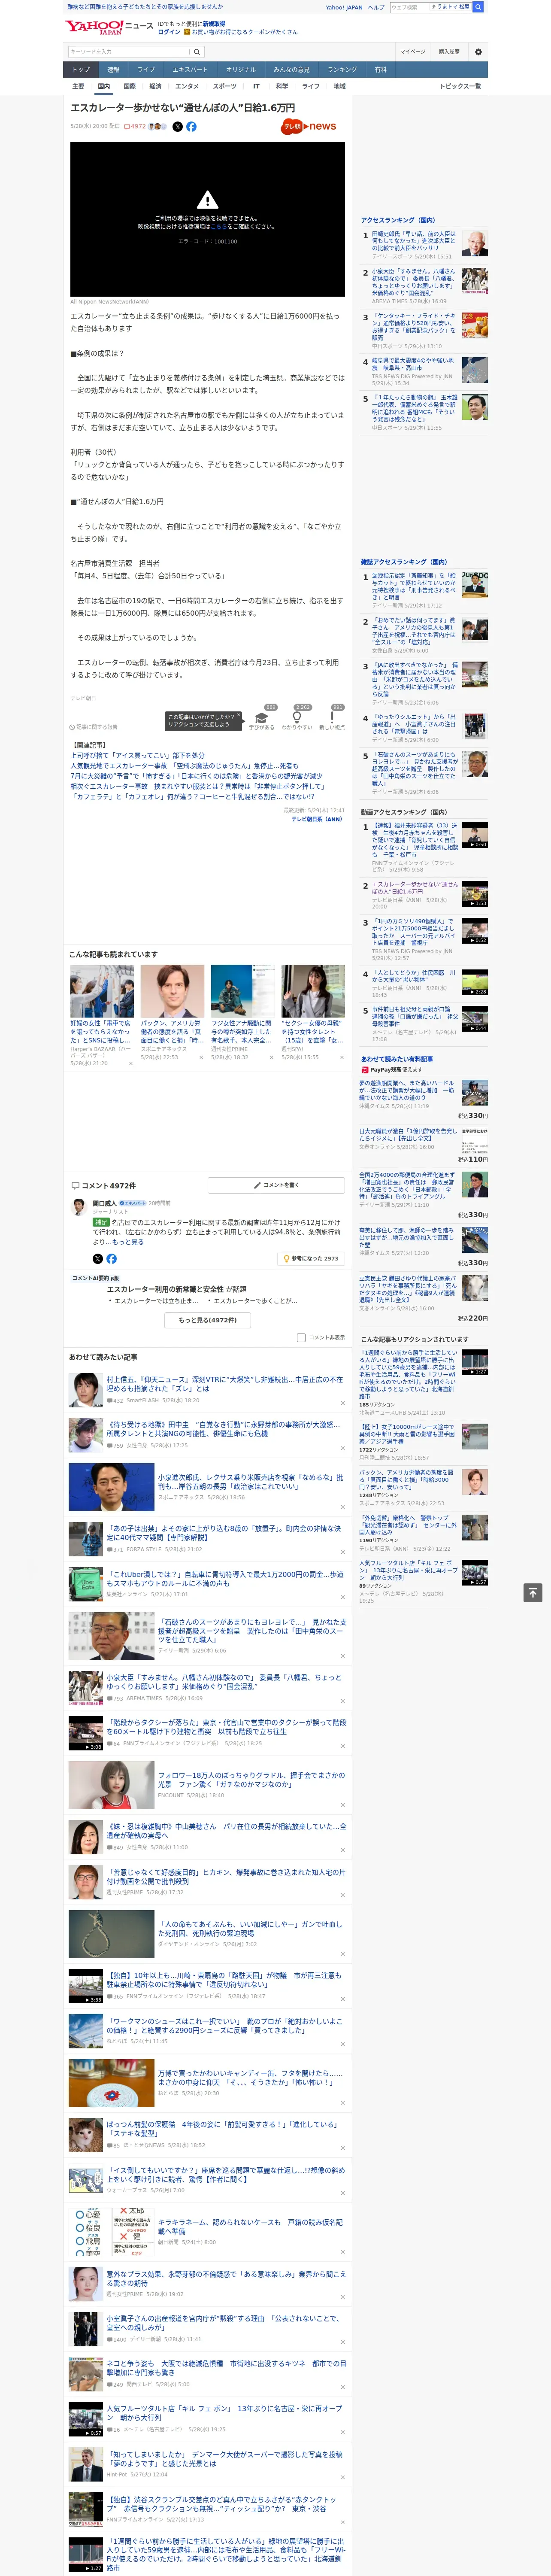Report the article via 記事に関する報告
The height and width of the screenshot is (2576, 551).
[94, 727]
